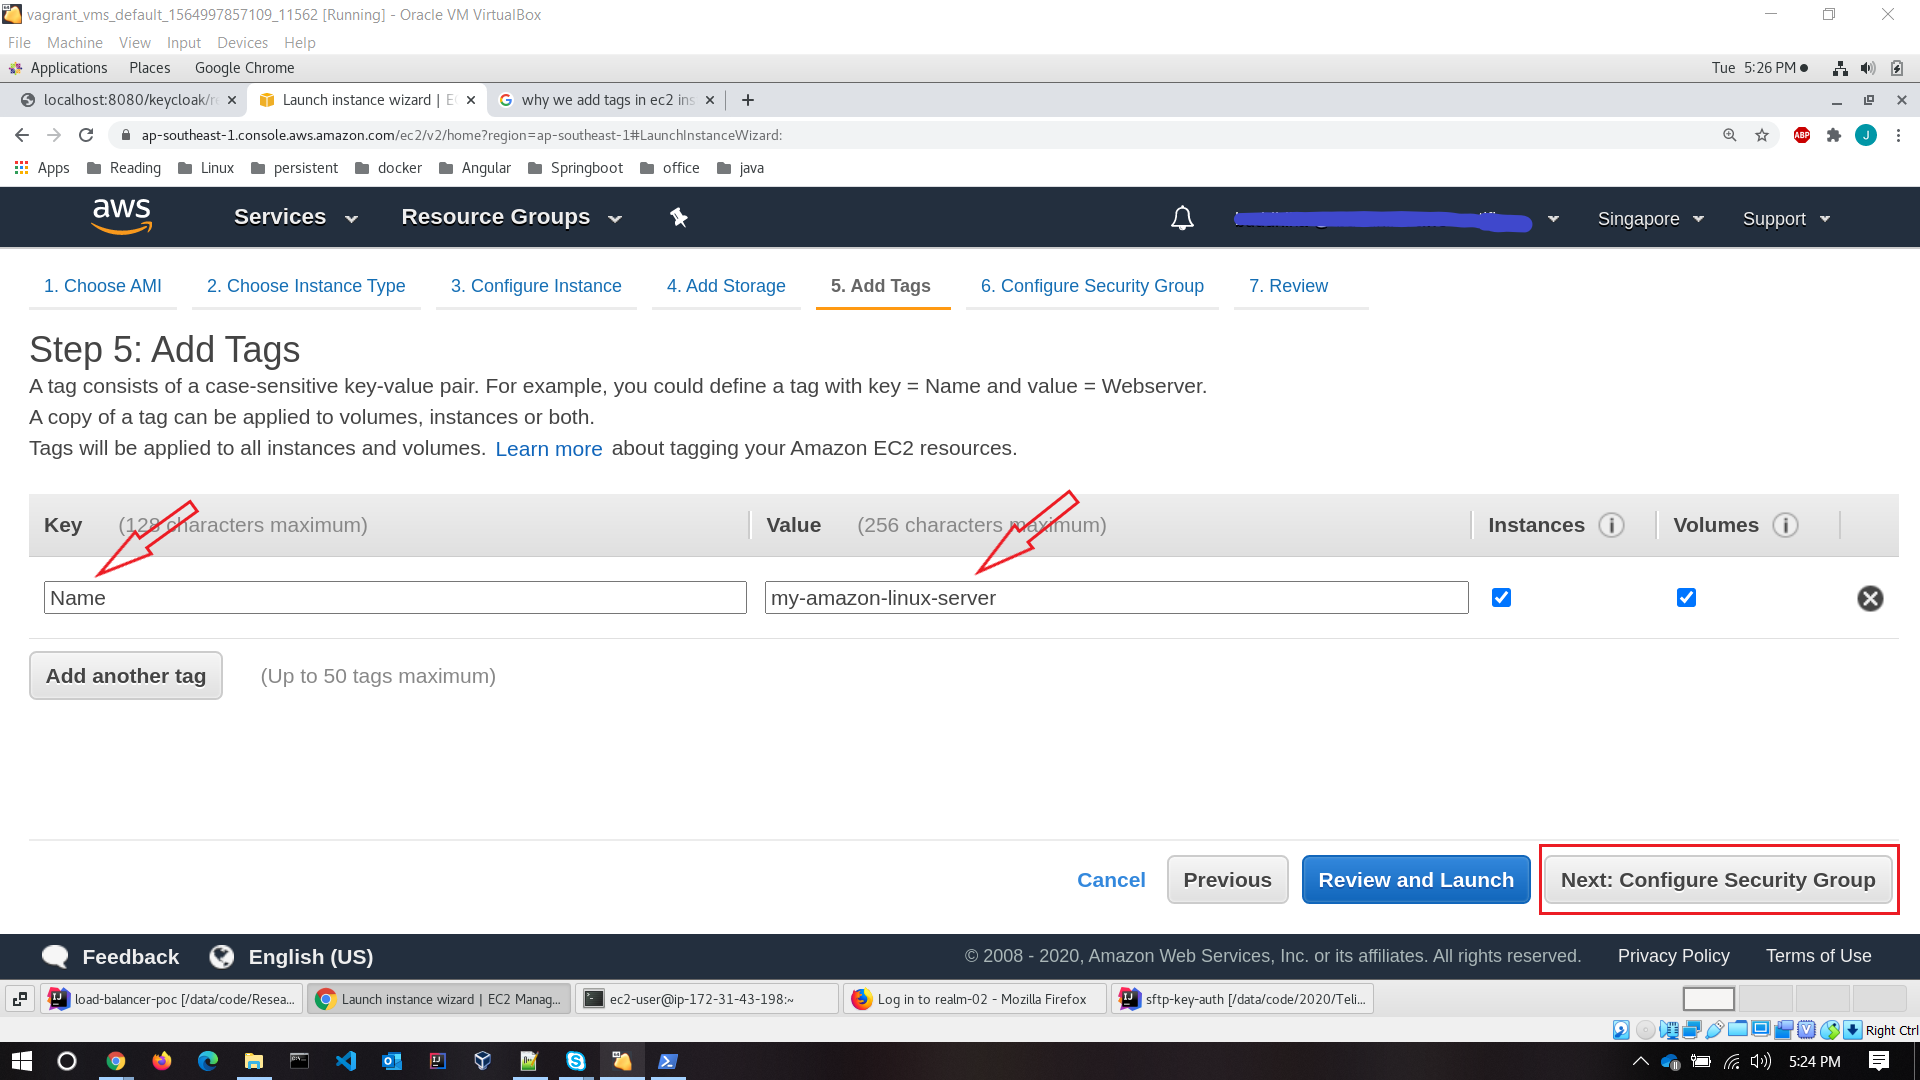Click the Volumes column info icon
Image resolution: width=1920 pixels, height=1080 pixels.
(1785, 525)
